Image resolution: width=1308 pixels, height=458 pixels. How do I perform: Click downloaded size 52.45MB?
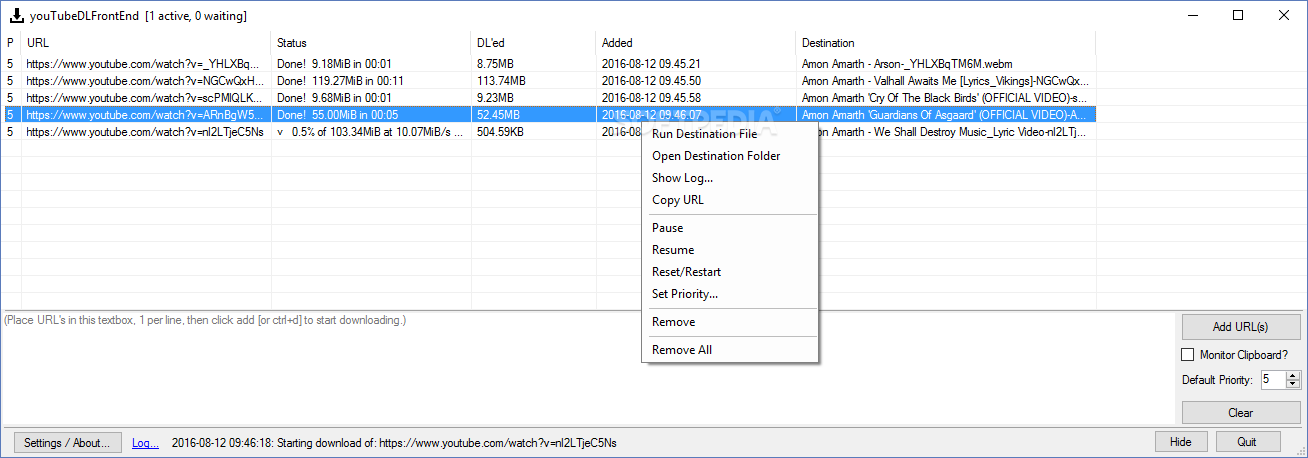click(x=498, y=115)
